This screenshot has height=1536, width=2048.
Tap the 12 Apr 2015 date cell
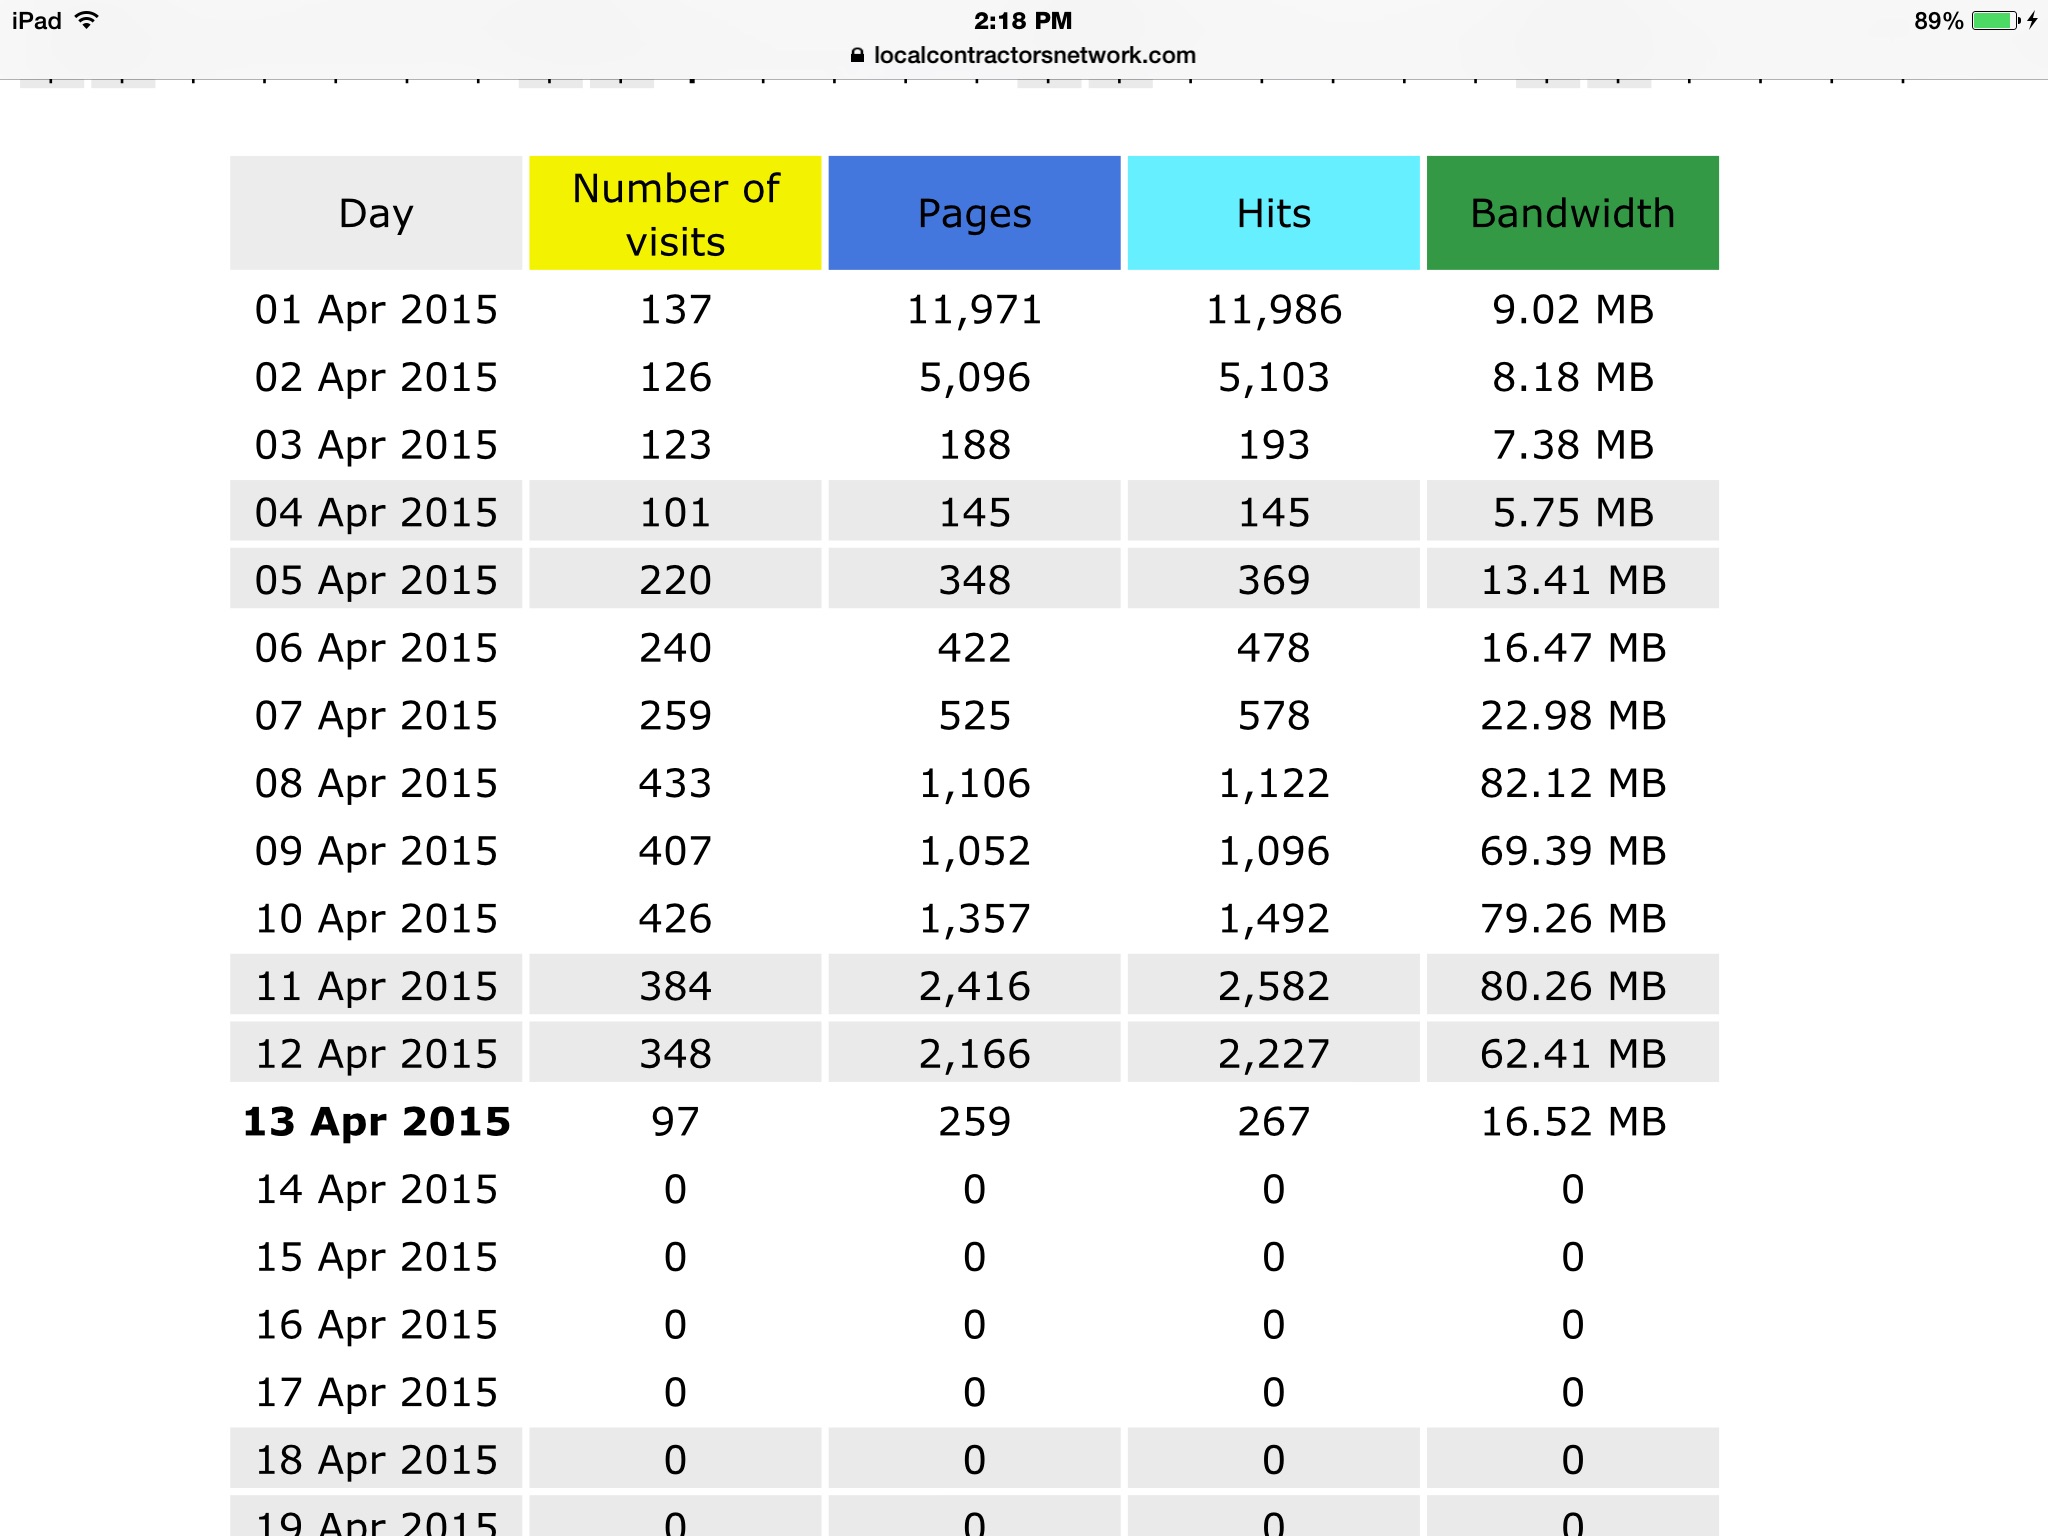(x=376, y=1054)
